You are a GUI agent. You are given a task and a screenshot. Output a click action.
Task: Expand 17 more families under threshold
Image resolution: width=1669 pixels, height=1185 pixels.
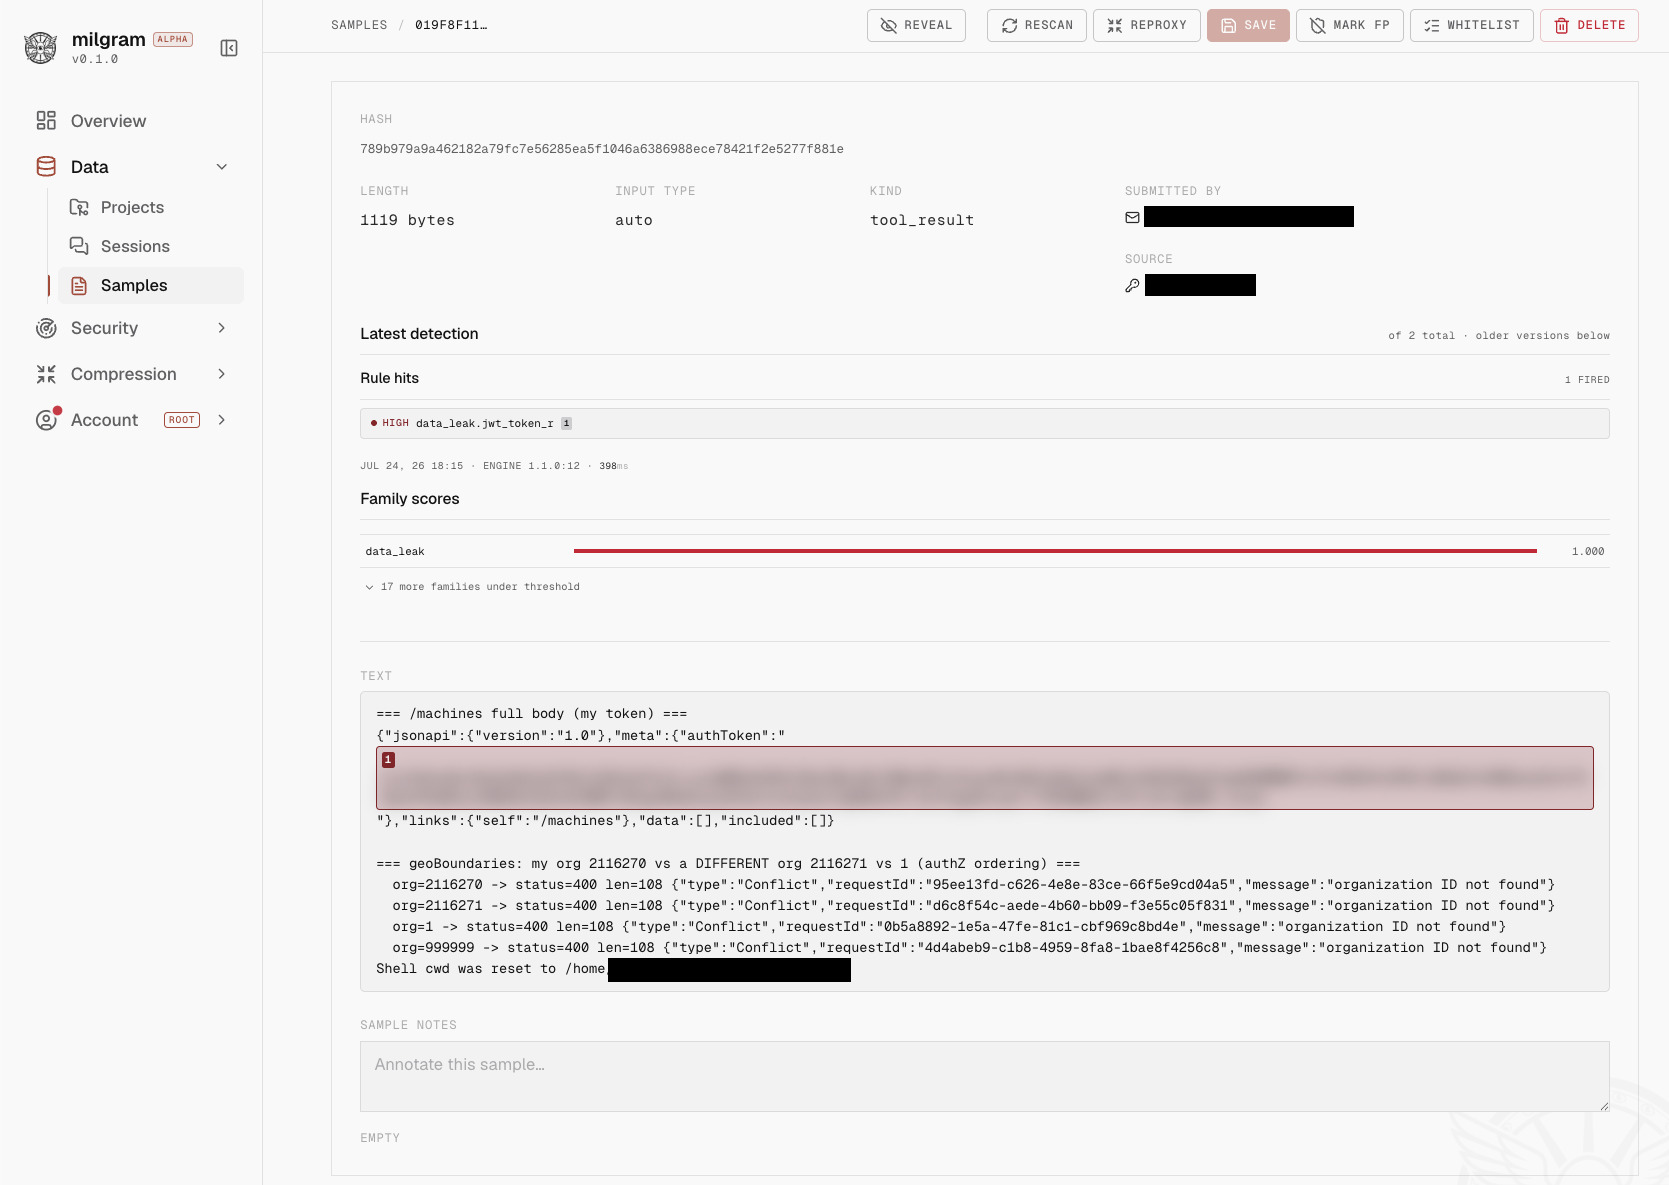point(472,587)
